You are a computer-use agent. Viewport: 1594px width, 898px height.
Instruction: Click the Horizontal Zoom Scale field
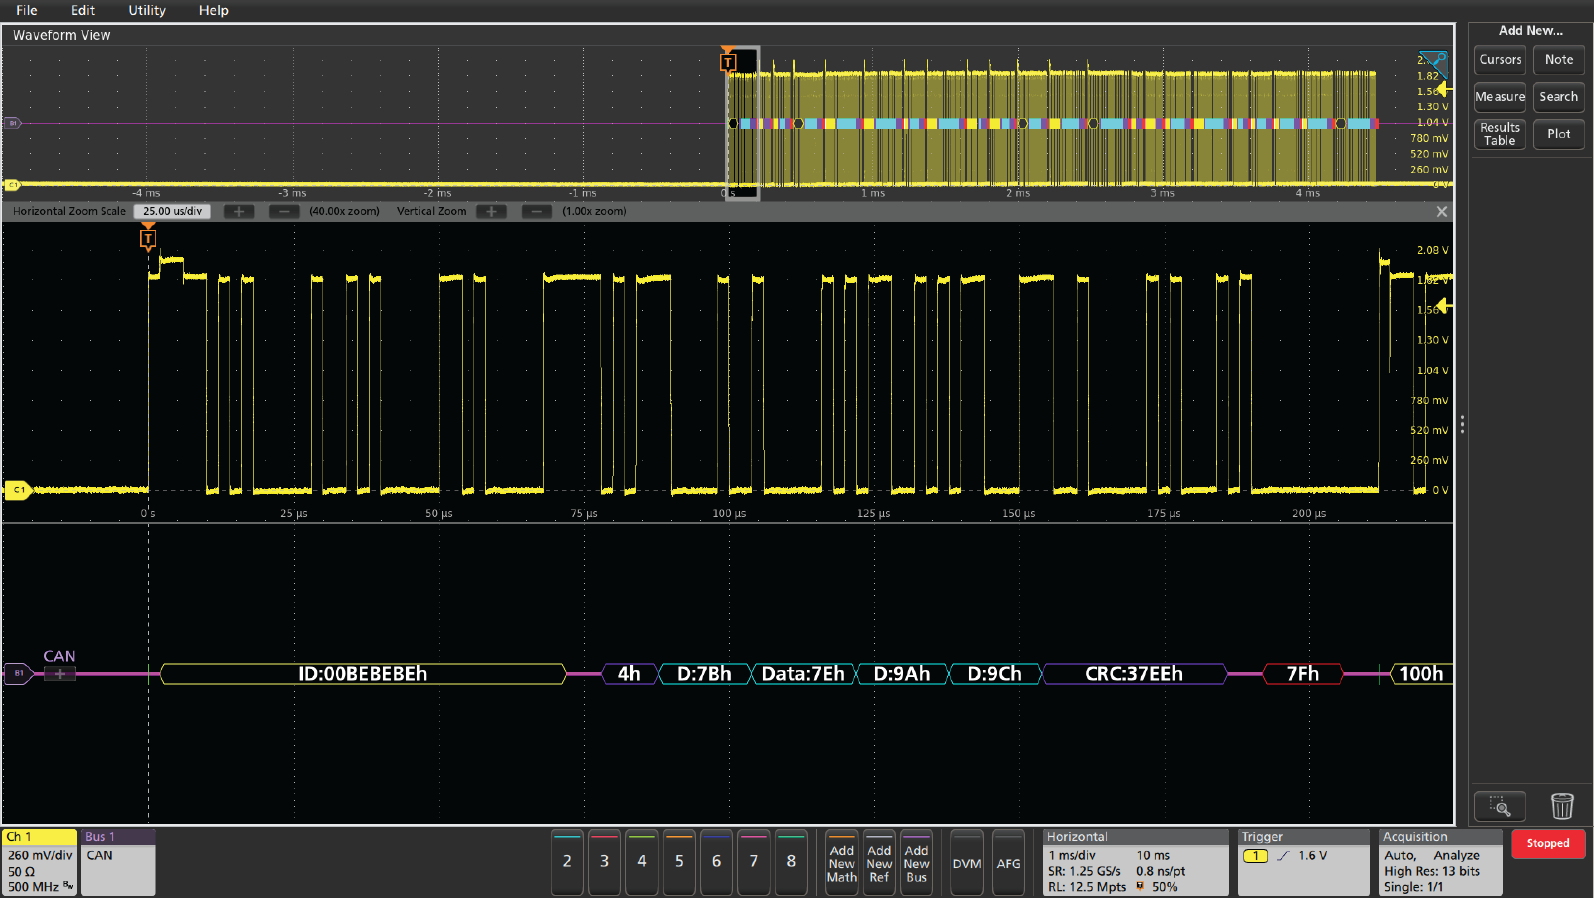(x=172, y=212)
